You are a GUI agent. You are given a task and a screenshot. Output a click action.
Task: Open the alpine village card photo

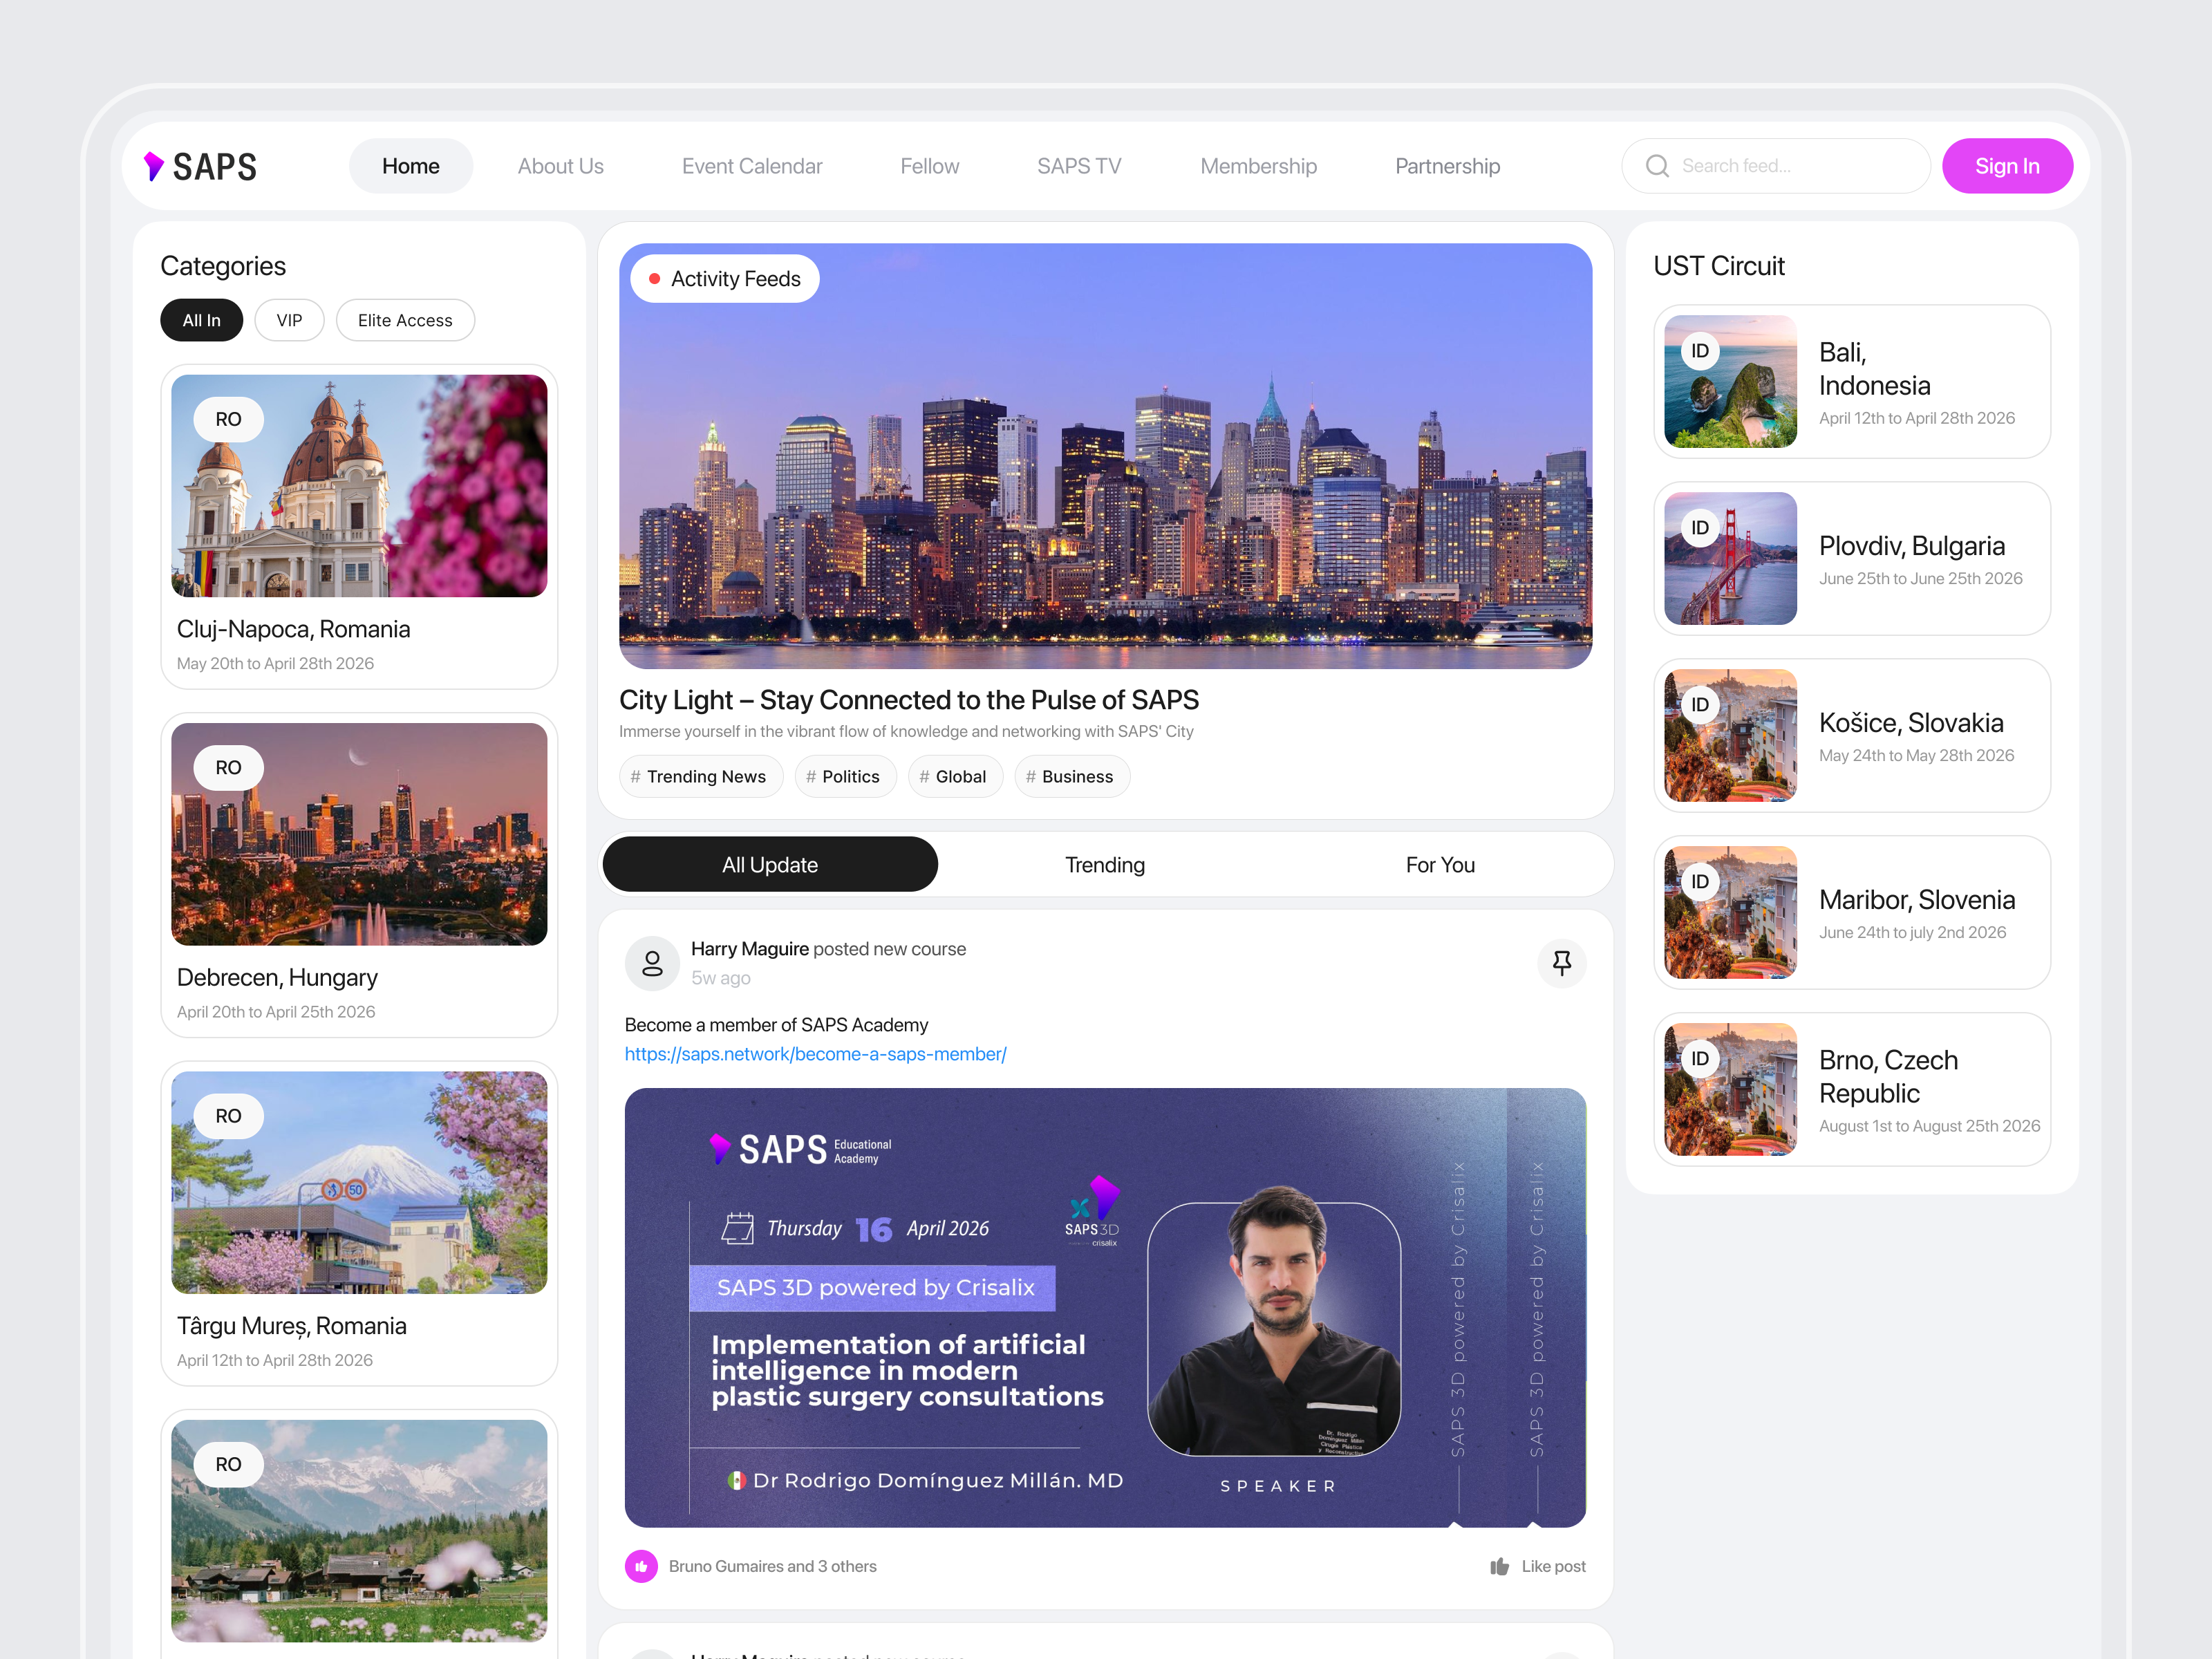point(359,1531)
